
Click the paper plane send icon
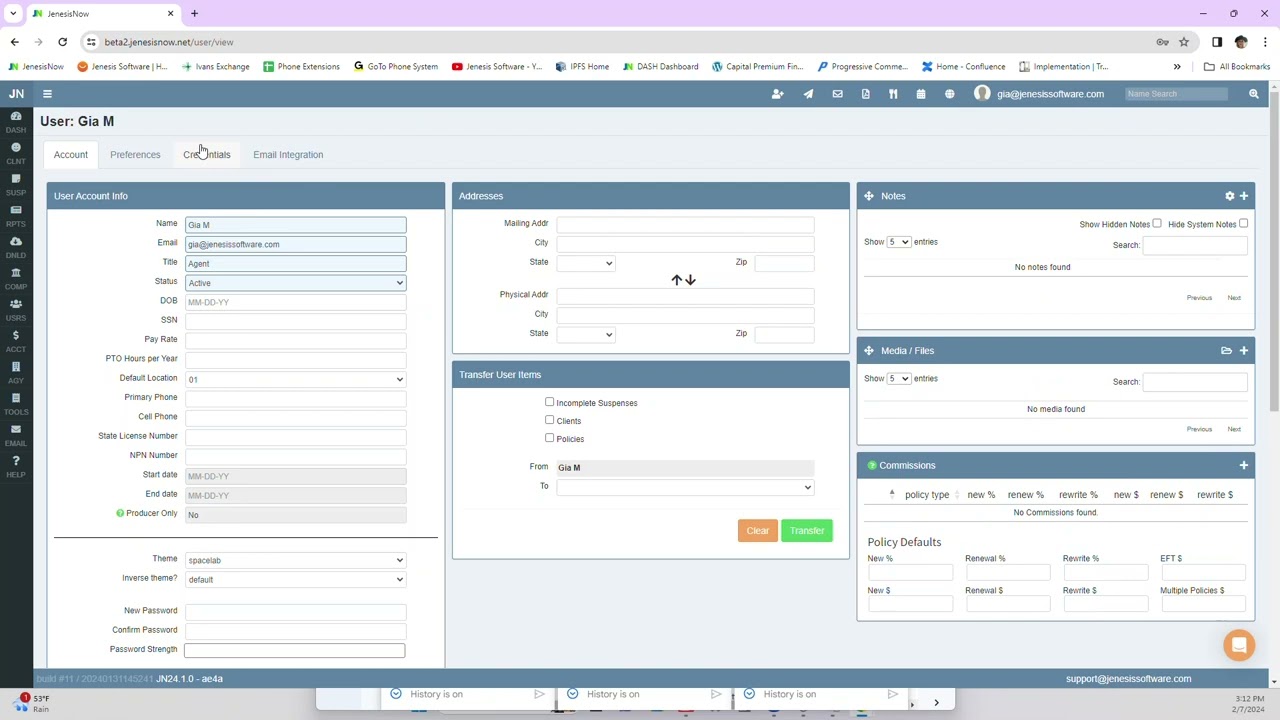coord(808,94)
